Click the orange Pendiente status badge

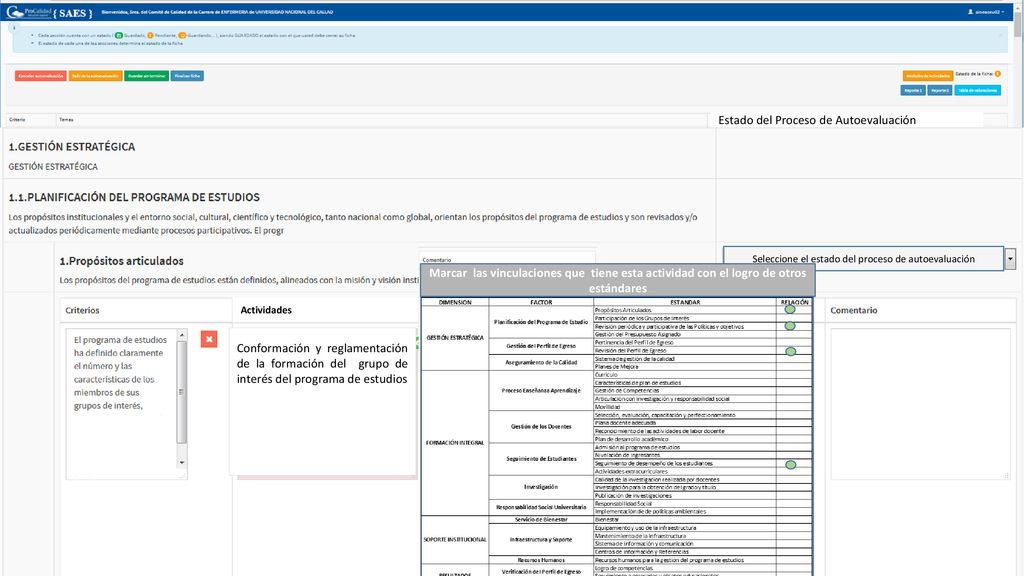[150, 35]
